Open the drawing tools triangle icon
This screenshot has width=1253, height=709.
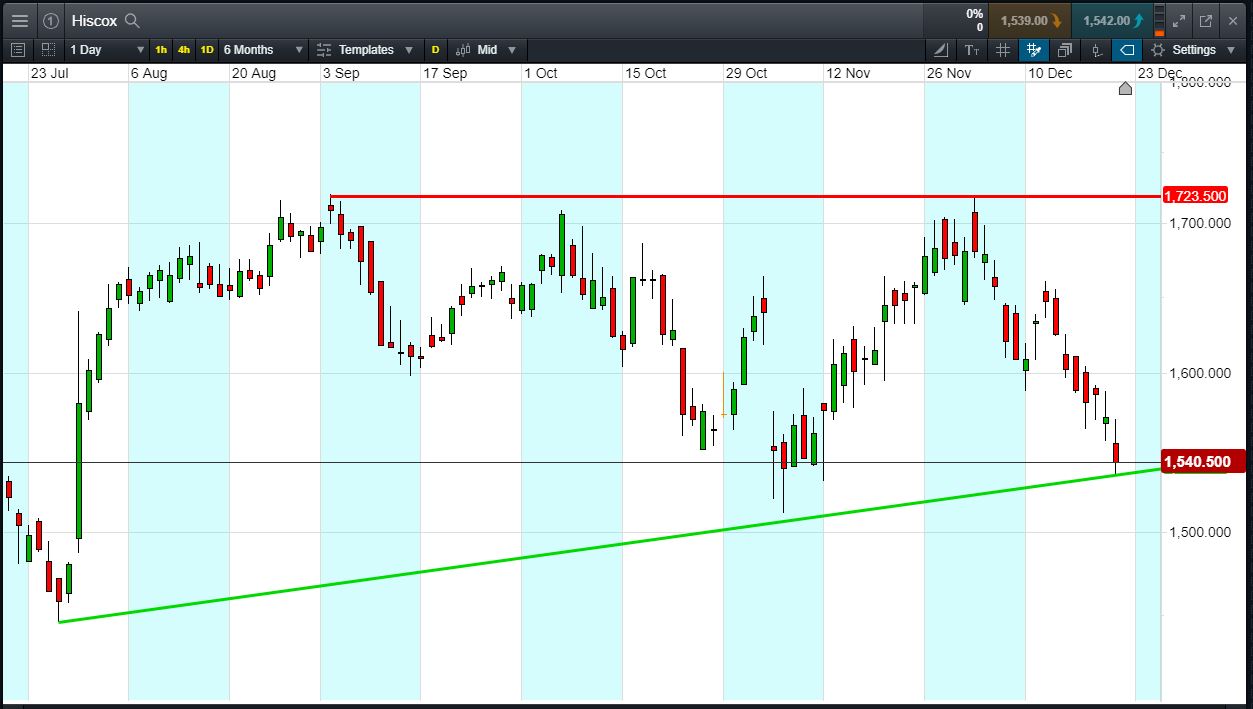click(x=941, y=49)
